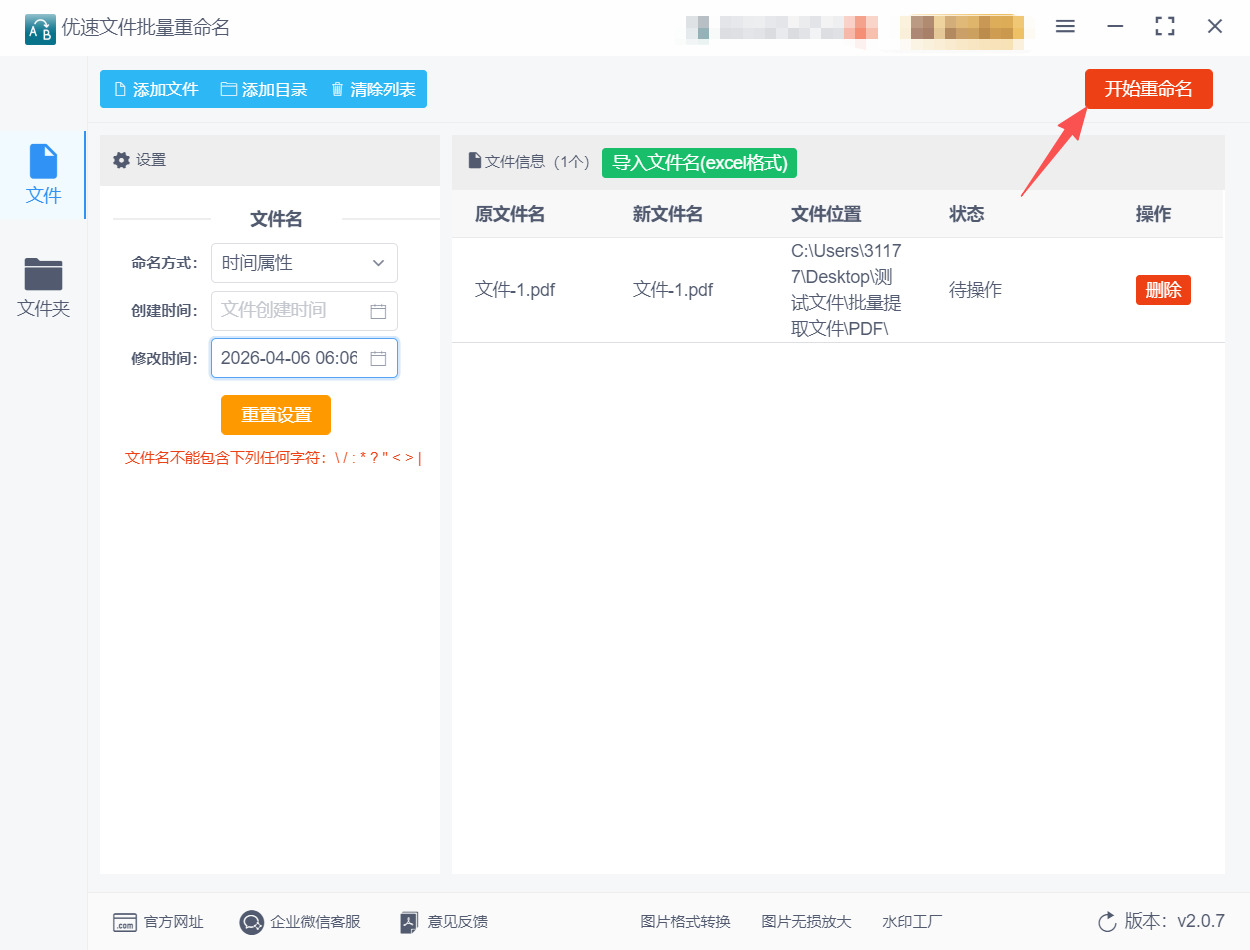Open the hamburger menu in title bar
Image resolution: width=1250 pixels, height=950 pixels.
point(1065,27)
